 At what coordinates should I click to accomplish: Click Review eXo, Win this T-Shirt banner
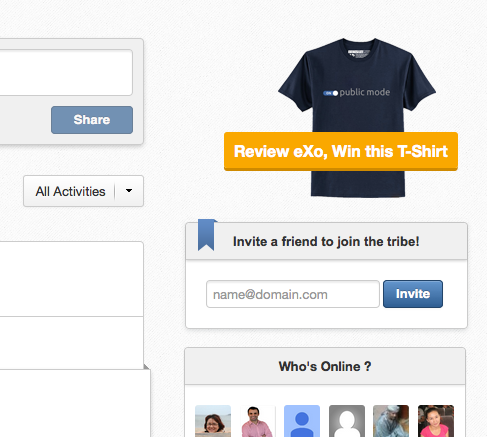click(x=341, y=151)
